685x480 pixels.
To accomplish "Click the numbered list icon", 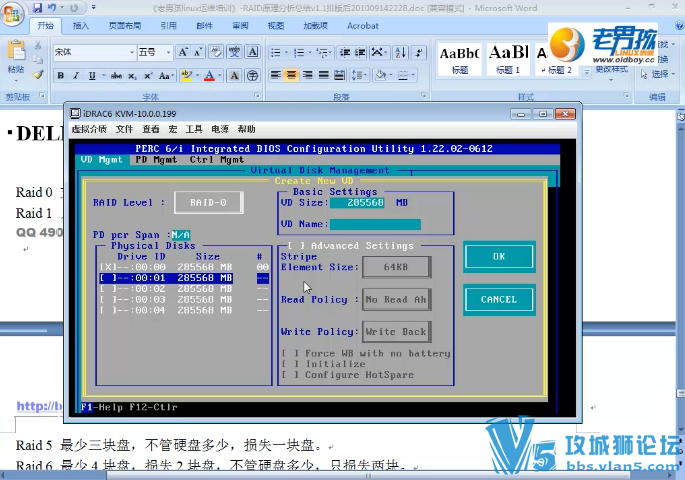I will click(299, 53).
